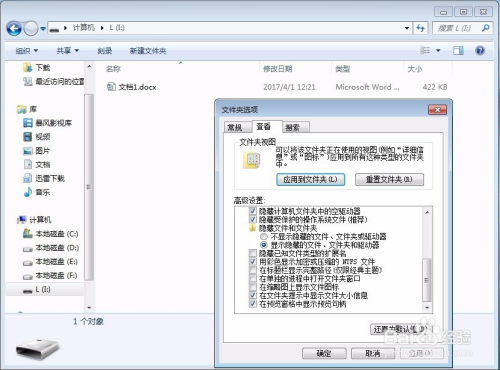Sort by the 大小 column
Image resolution: width=500 pixels, height=370 pixels.
click(415, 69)
